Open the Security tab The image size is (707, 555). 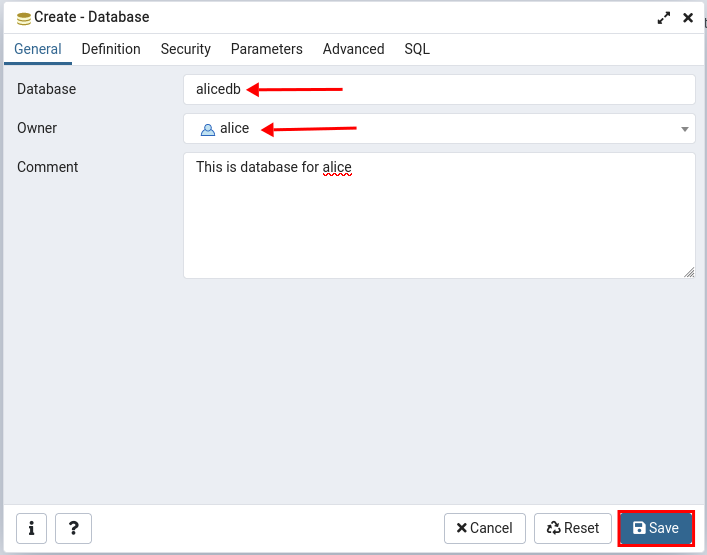186,49
